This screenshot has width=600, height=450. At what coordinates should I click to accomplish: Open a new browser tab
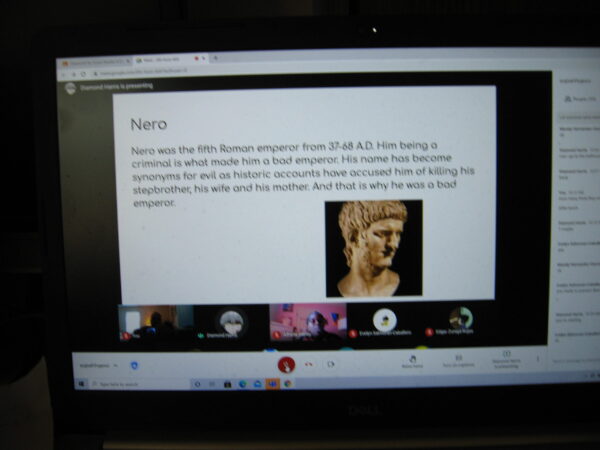pos(215,58)
